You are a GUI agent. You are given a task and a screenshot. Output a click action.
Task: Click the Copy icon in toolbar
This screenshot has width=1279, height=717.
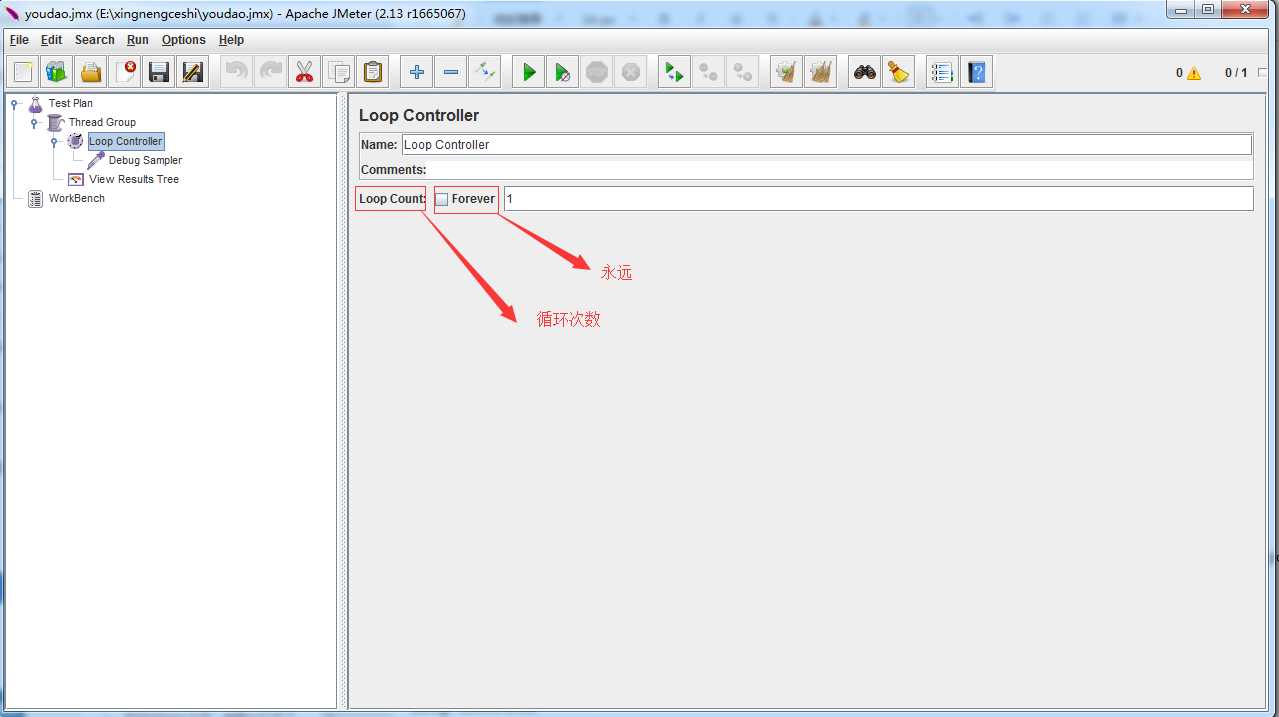click(339, 72)
